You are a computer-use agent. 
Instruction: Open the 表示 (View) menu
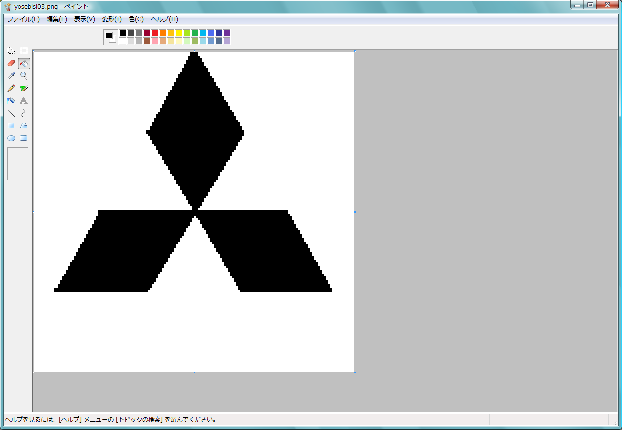pyautogui.click(x=84, y=19)
